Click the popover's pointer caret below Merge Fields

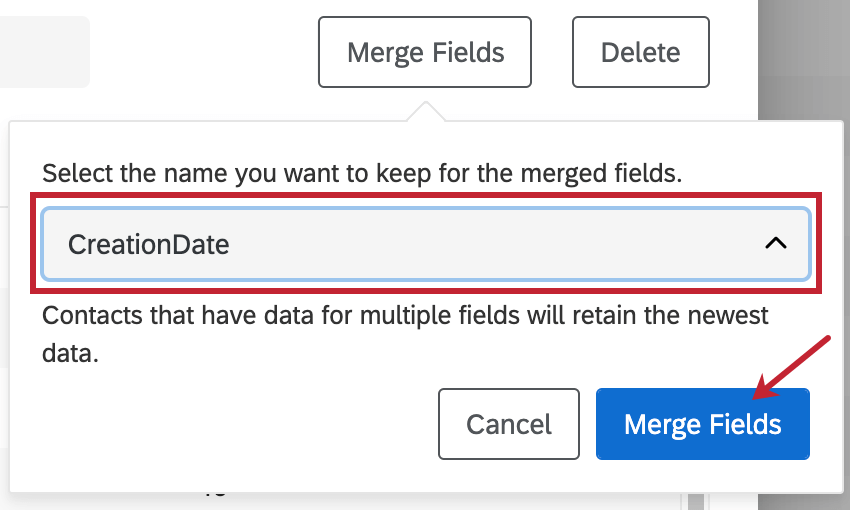(426, 111)
